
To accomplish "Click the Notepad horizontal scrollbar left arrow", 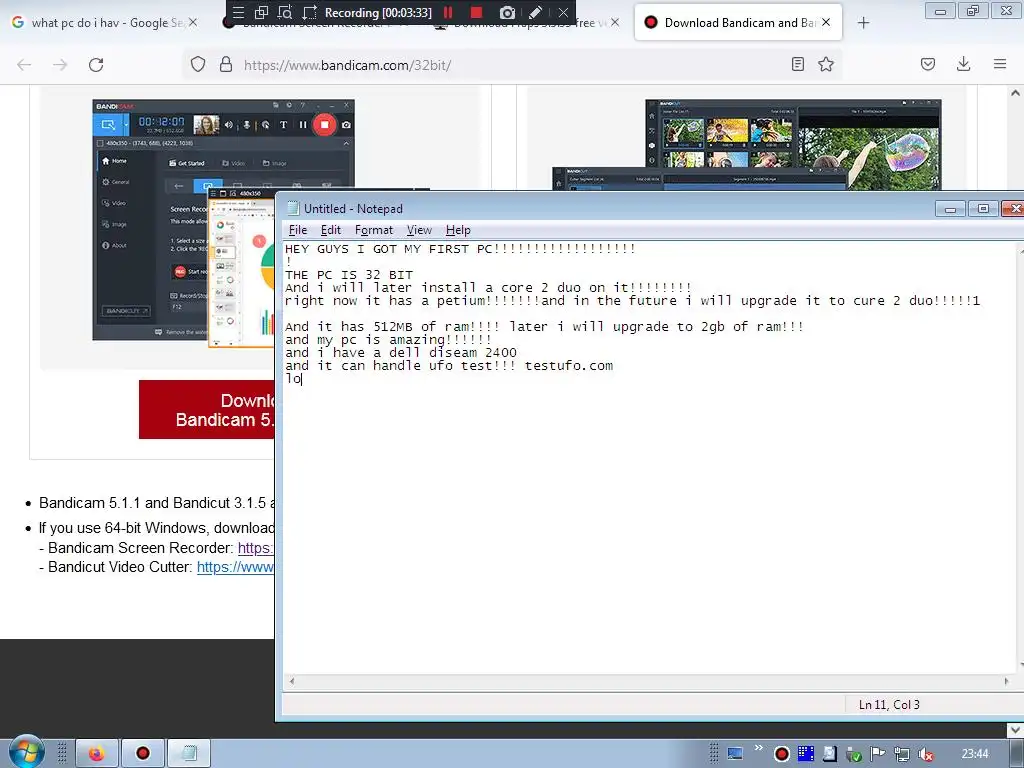I will pyautogui.click(x=291, y=681).
